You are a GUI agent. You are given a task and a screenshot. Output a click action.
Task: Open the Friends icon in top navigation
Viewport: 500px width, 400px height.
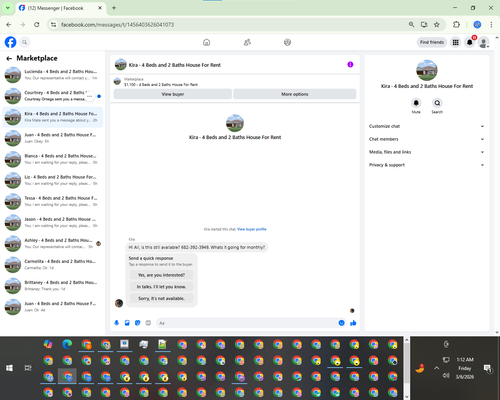[x=247, y=42]
